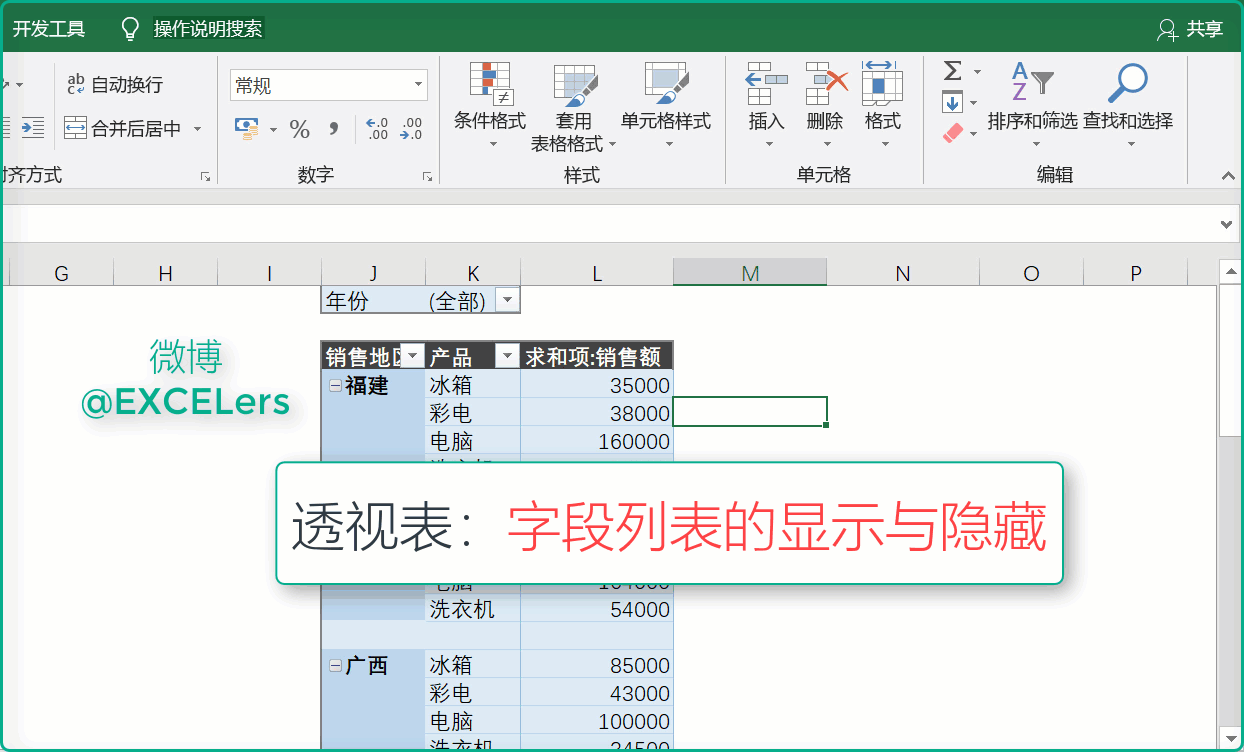Viewport: 1244px width, 752px height.
Task: Click the Delete (删除) cells icon
Action: tap(825, 85)
